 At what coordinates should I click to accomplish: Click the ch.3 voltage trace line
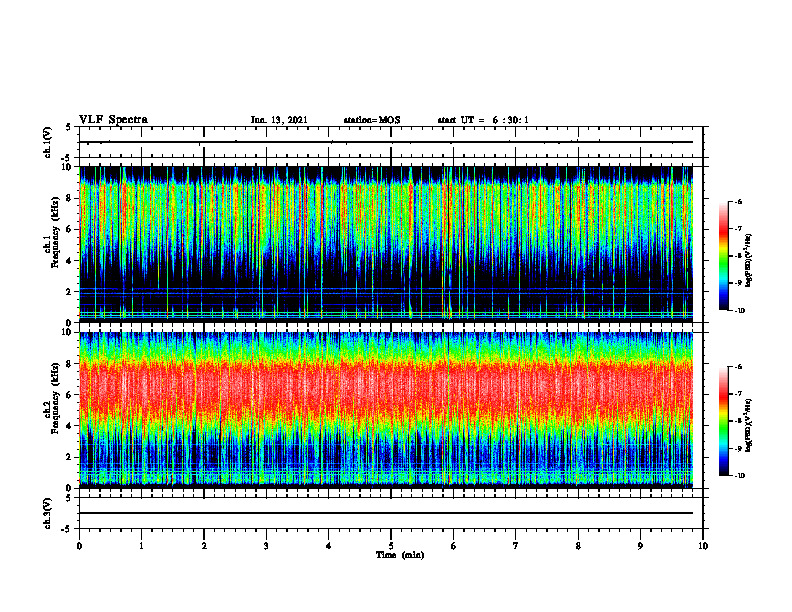386,513
